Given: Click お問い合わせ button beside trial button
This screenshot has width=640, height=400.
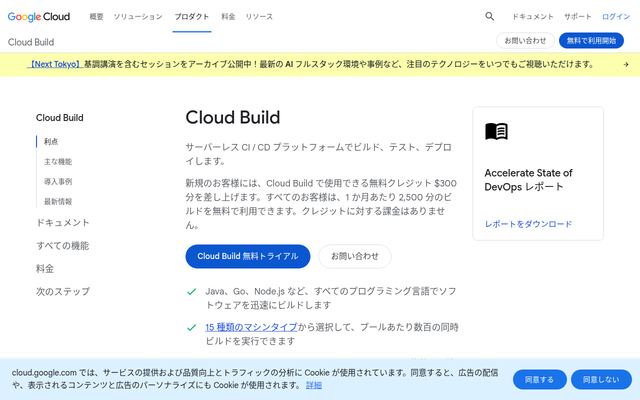Looking at the screenshot, I should 355,256.
